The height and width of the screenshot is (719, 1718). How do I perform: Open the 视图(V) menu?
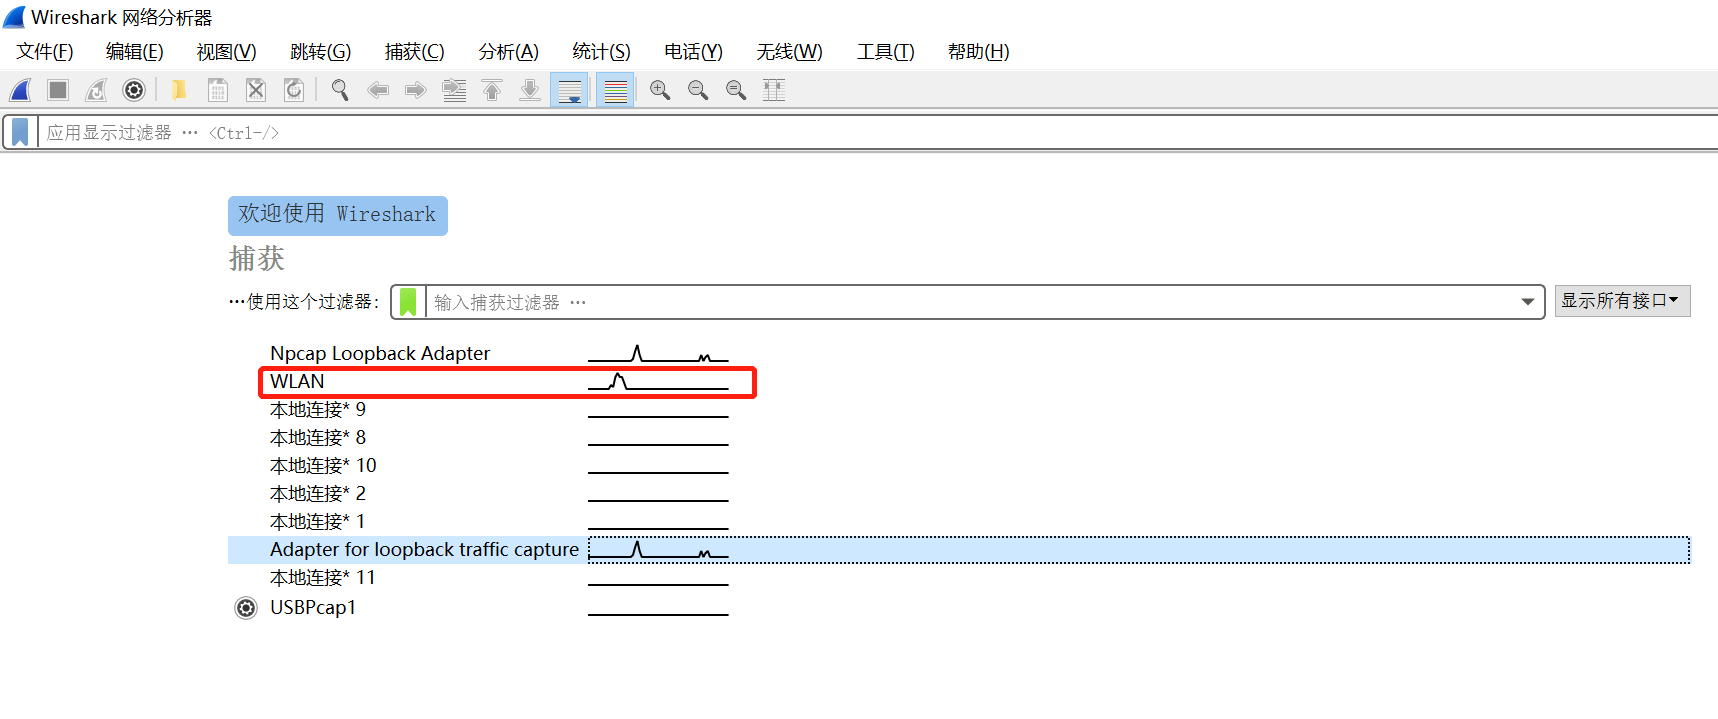coord(227,52)
